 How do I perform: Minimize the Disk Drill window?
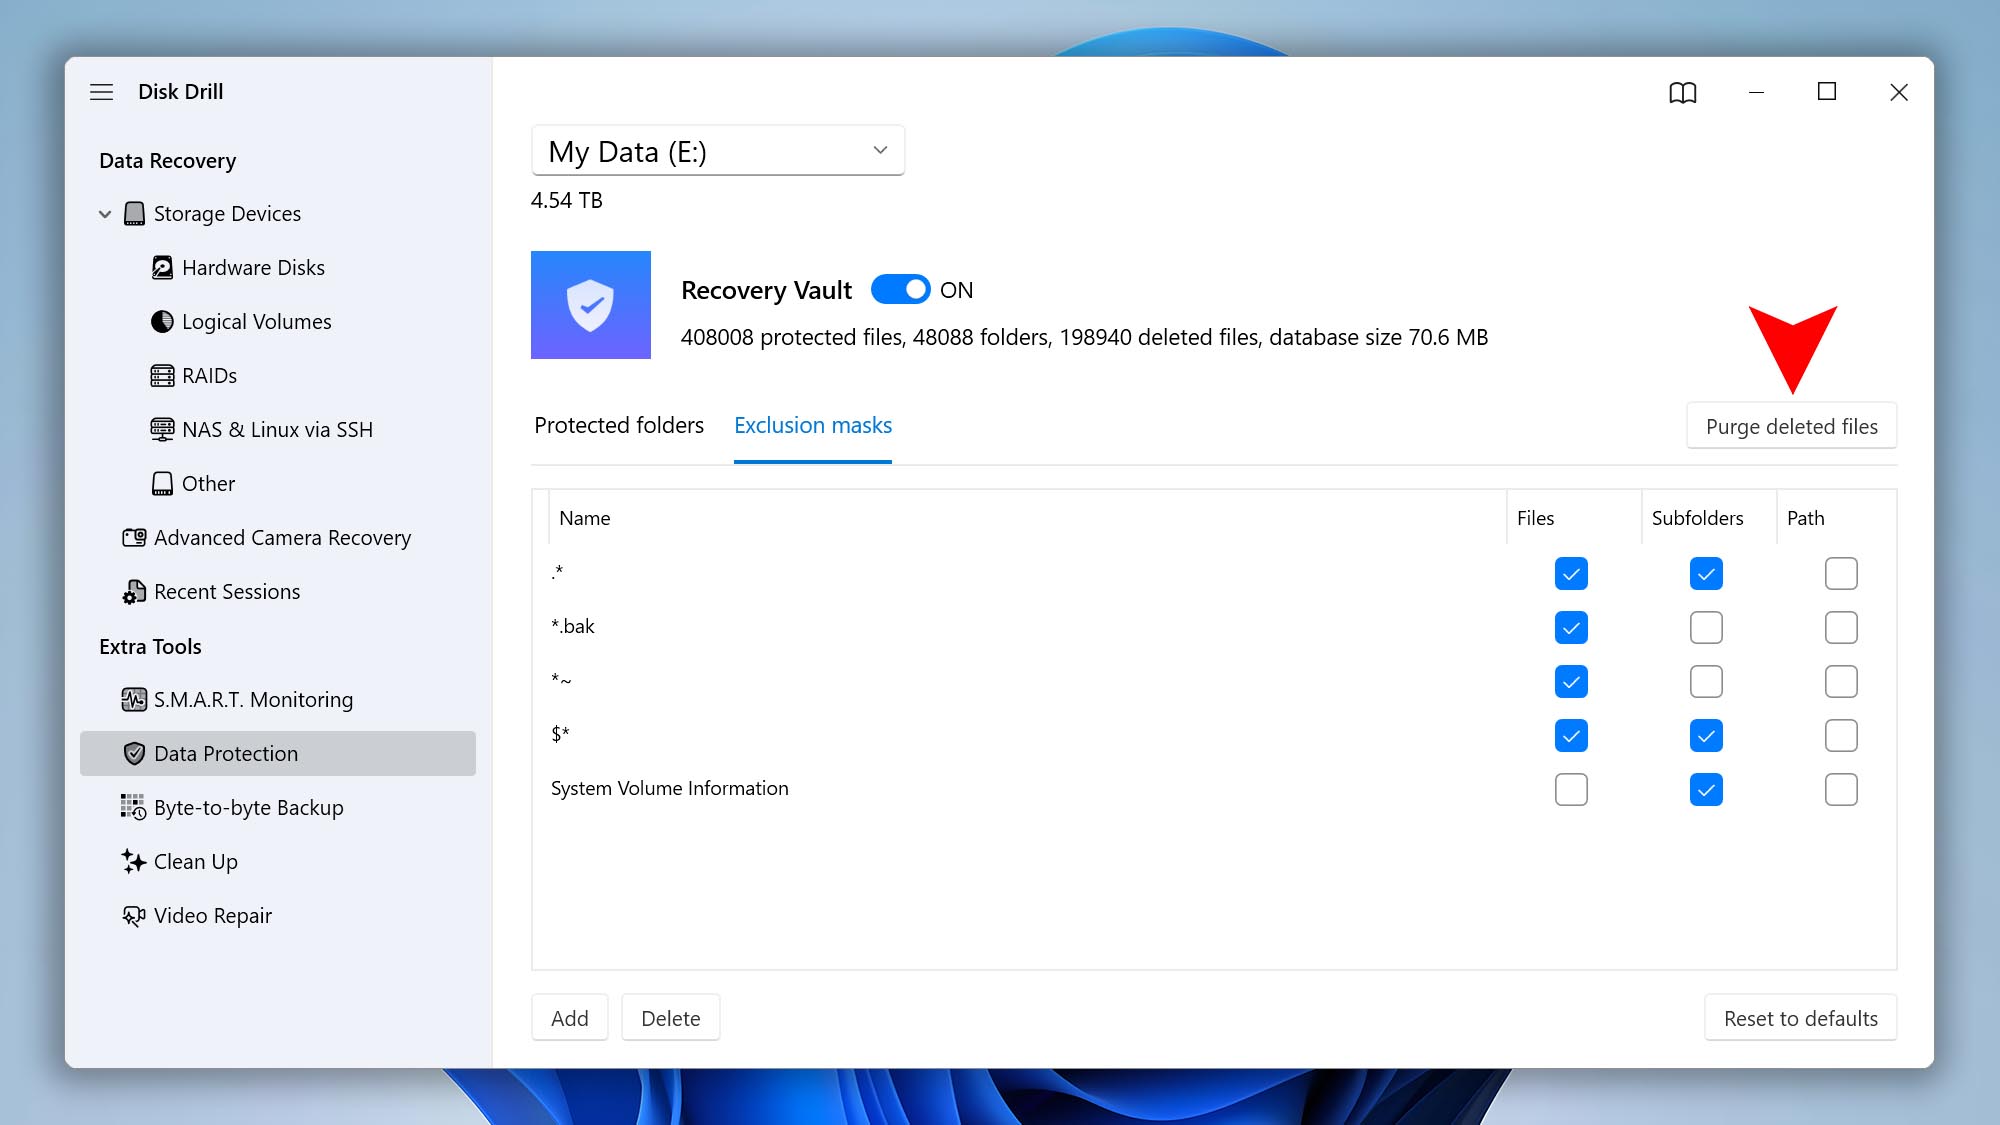pos(1756,92)
